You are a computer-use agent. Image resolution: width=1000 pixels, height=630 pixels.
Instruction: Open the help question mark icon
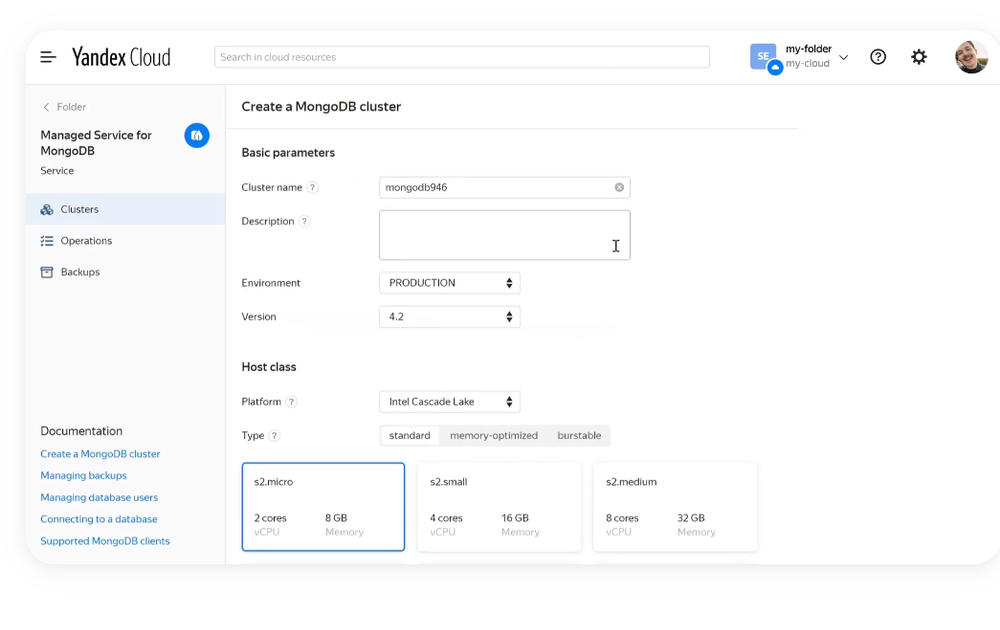[878, 57]
